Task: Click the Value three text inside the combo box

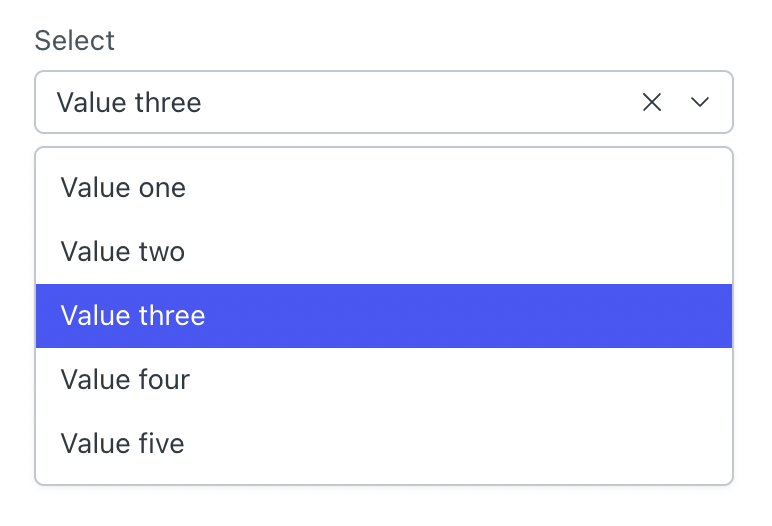Action: coord(129,102)
